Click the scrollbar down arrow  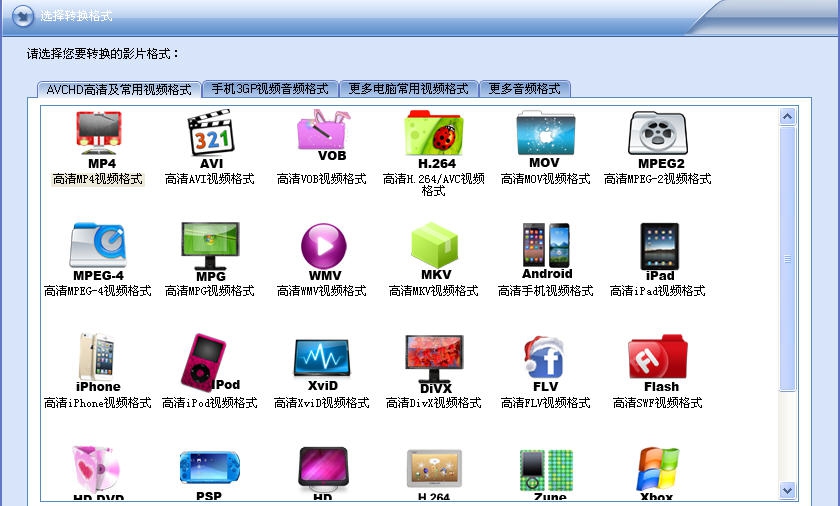click(788, 489)
